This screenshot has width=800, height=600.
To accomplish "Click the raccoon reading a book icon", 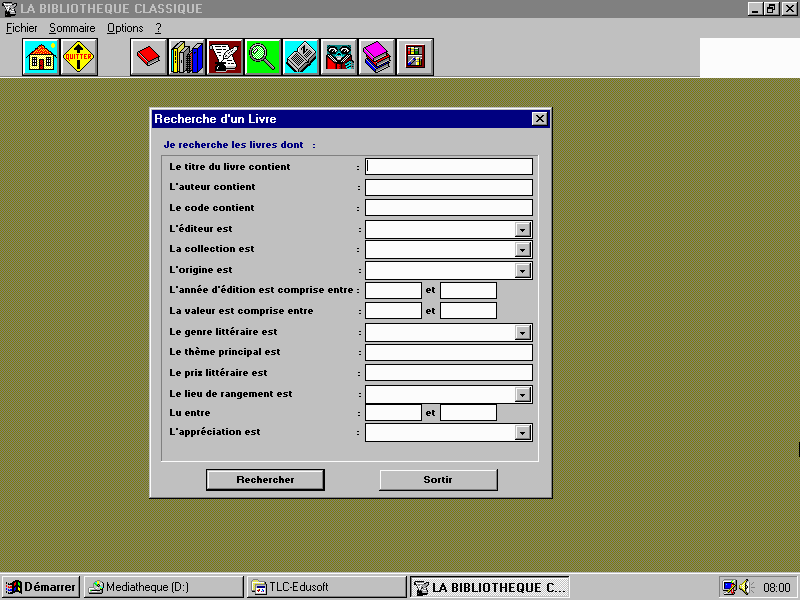I will click(339, 58).
